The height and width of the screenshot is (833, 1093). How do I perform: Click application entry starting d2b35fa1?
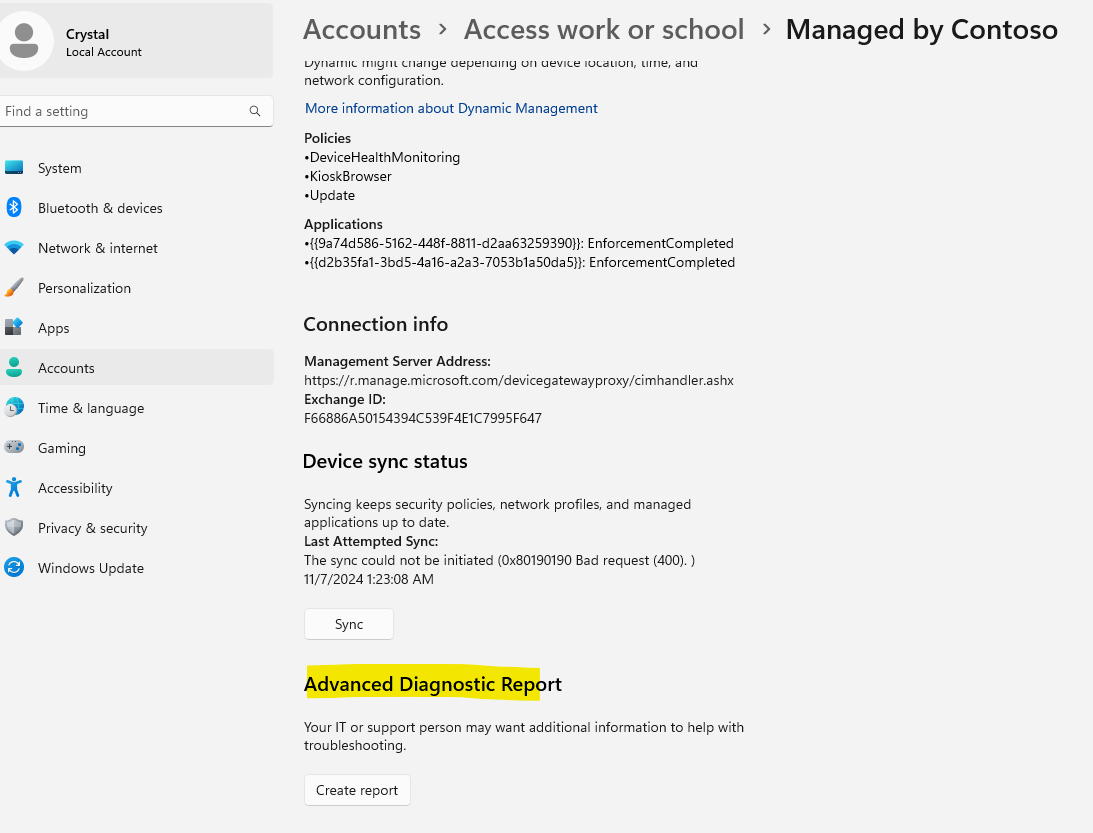click(x=519, y=262)
